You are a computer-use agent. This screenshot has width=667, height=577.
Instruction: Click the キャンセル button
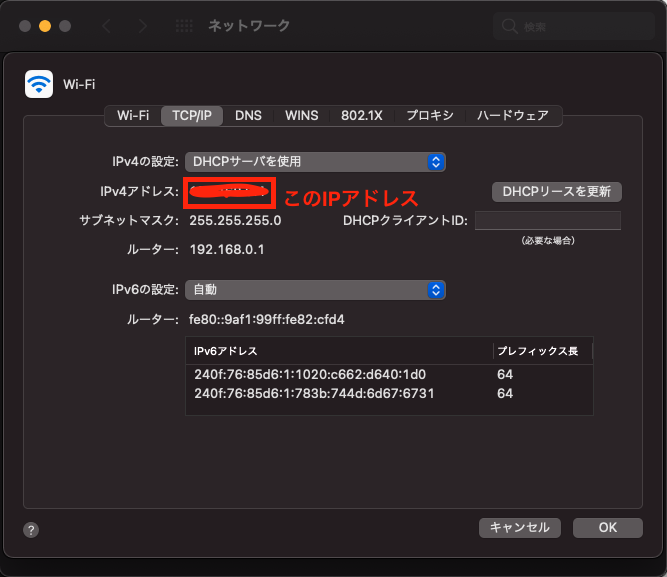point(520,528)
